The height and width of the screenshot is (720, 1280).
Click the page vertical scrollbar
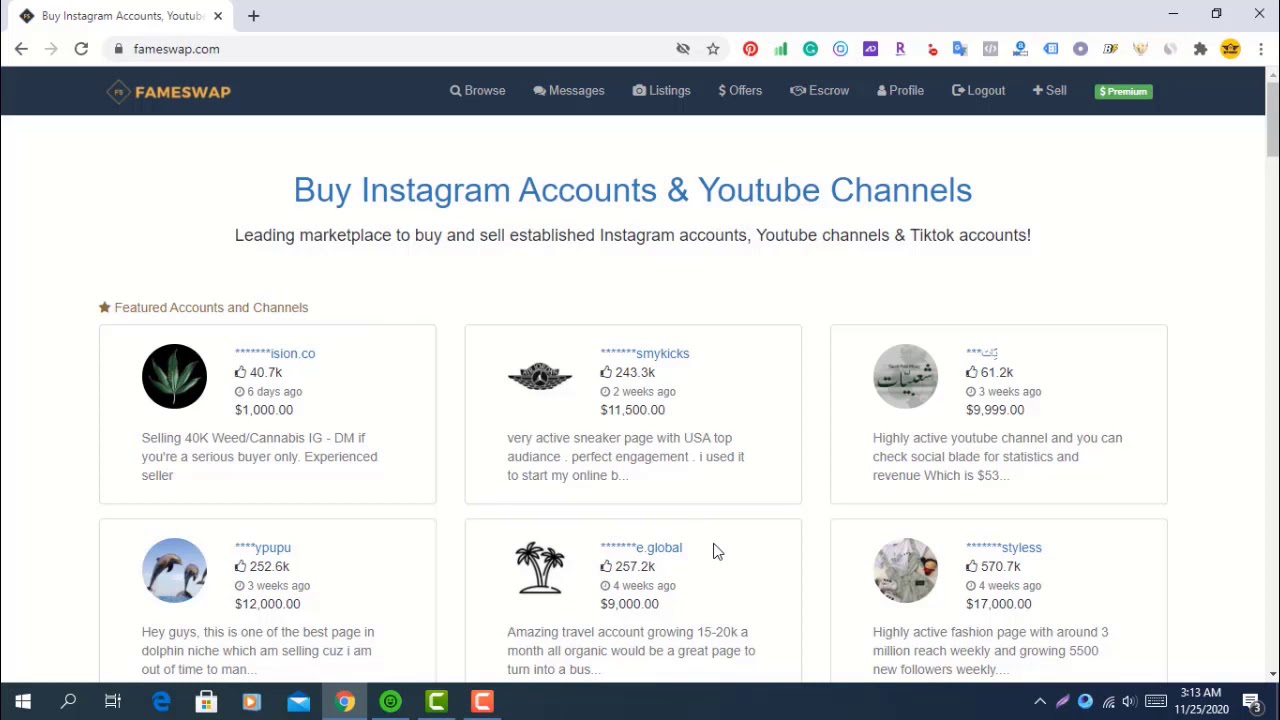click(x=1272, y=120)
